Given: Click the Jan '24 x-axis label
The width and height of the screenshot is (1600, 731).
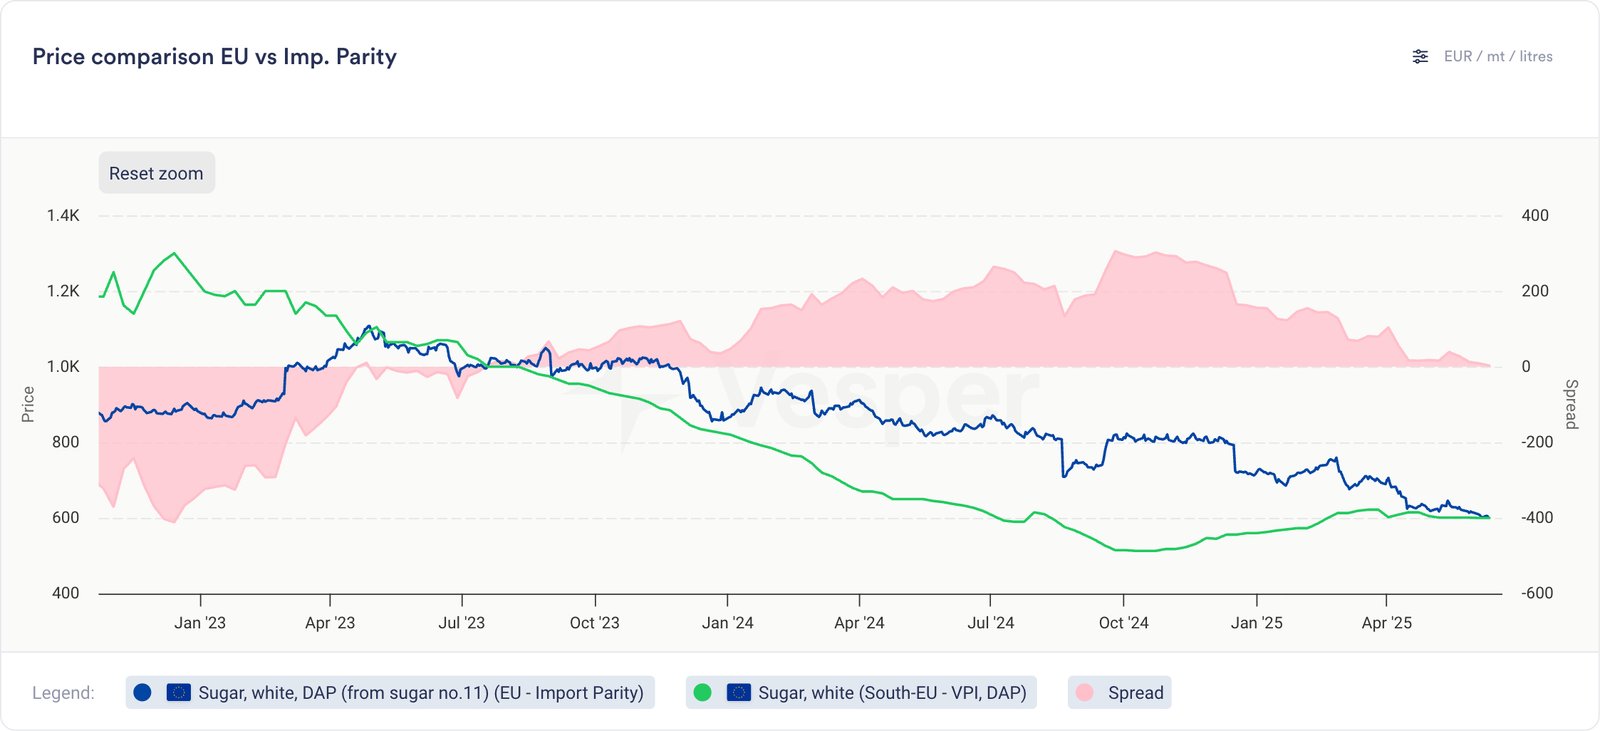Looking at the screenshot, I should (727, 623).
